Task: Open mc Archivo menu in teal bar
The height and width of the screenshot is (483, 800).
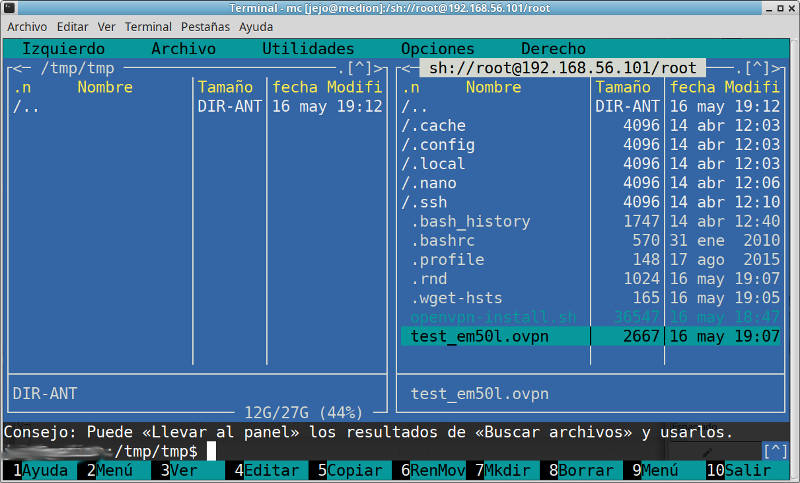Action: [x=184, y=49]
